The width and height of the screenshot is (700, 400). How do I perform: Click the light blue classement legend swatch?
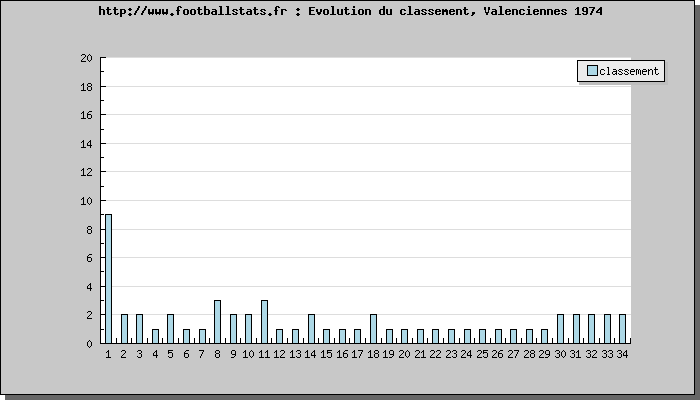592,71
